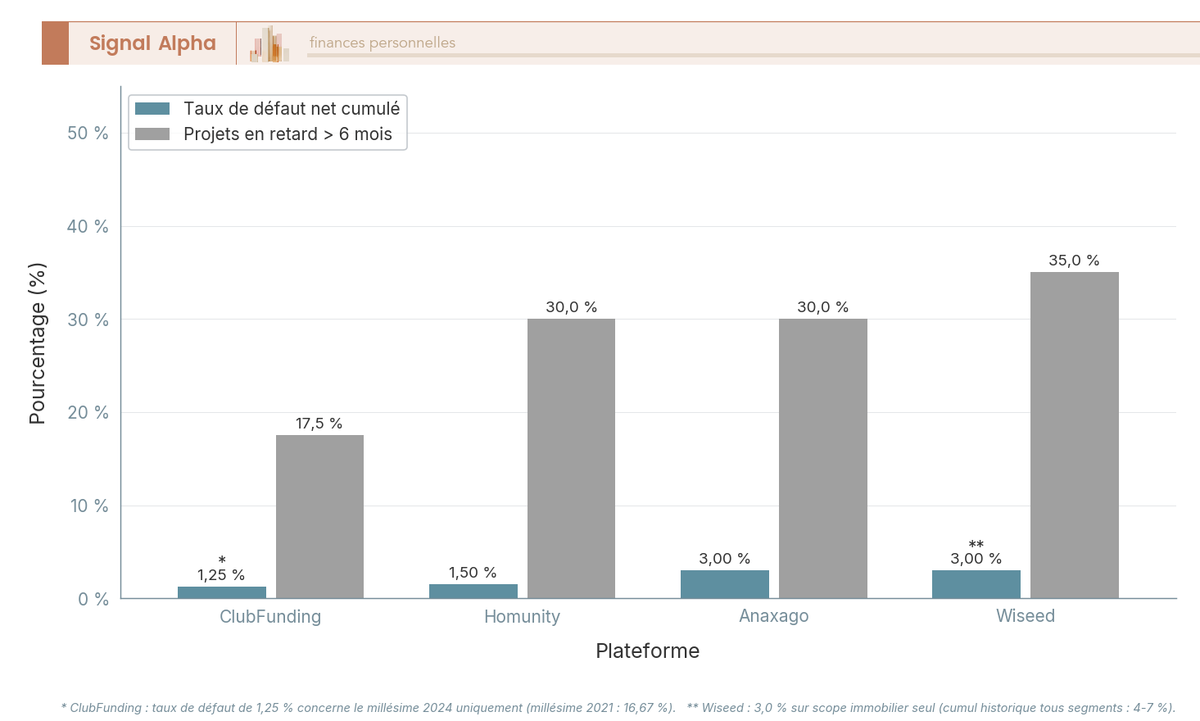
Task: Click the Anaxago axis label
Action: click(774, 616)
